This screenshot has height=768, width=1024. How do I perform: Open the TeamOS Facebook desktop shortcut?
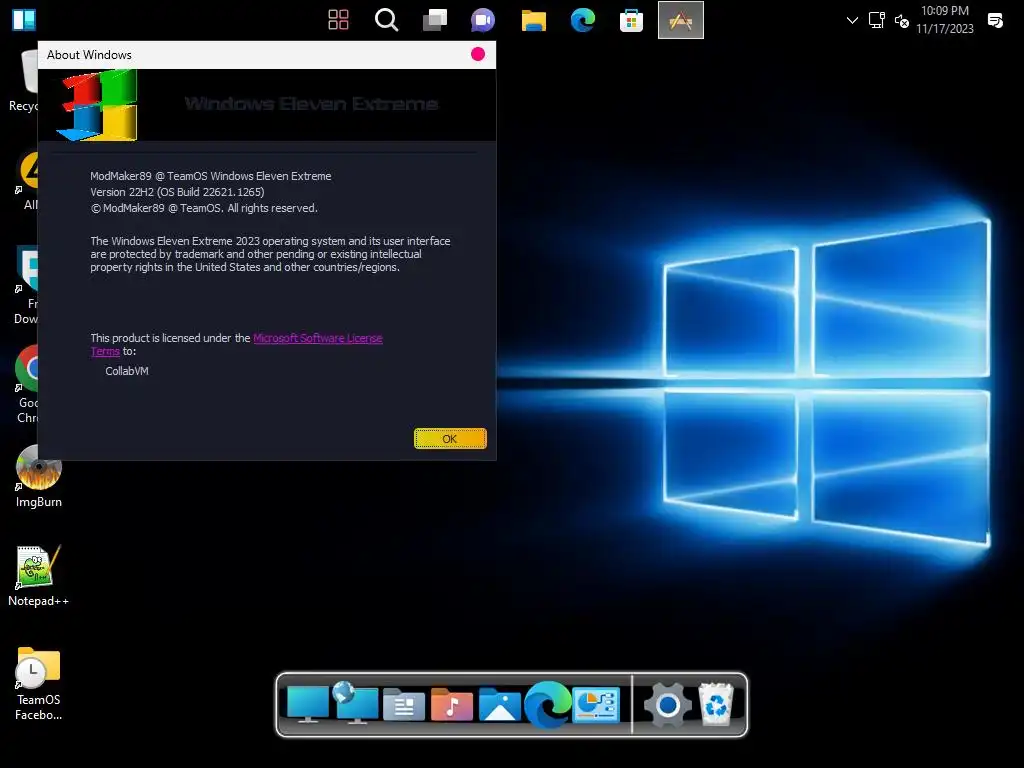pos(39,684)
